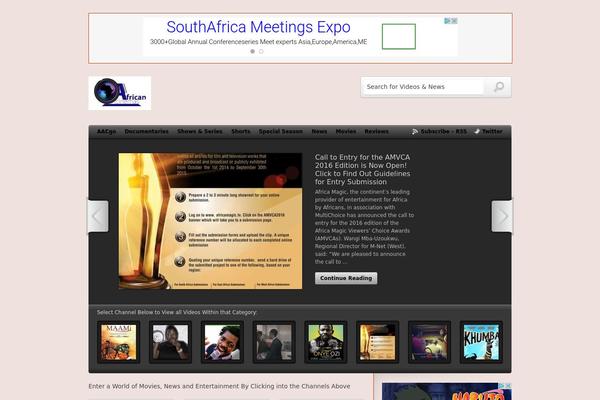Open the Shows & Series menu
The height and width of the screenshot is (400, 600).
point(200,131)
